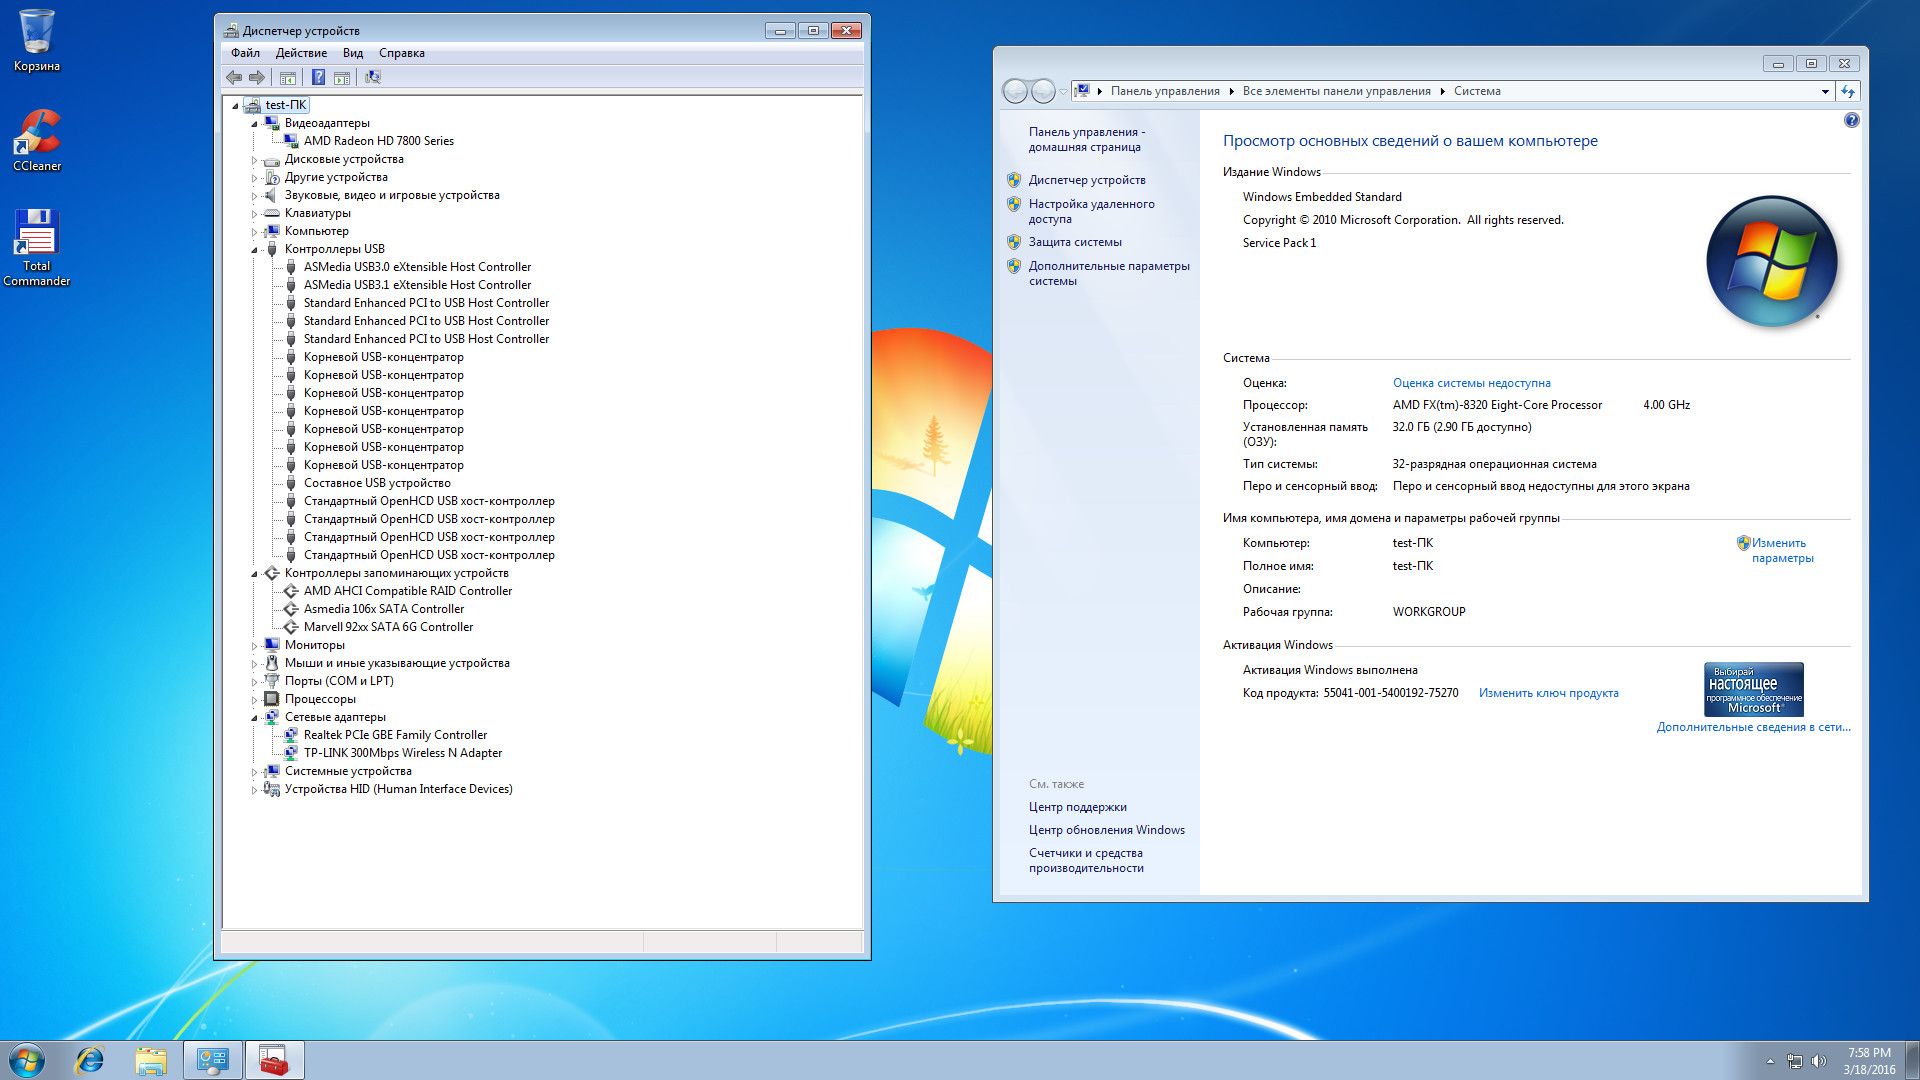Open Счетчики и средства производительности link
This screenshot has width=1920, height=1080.
[1086, 860]
